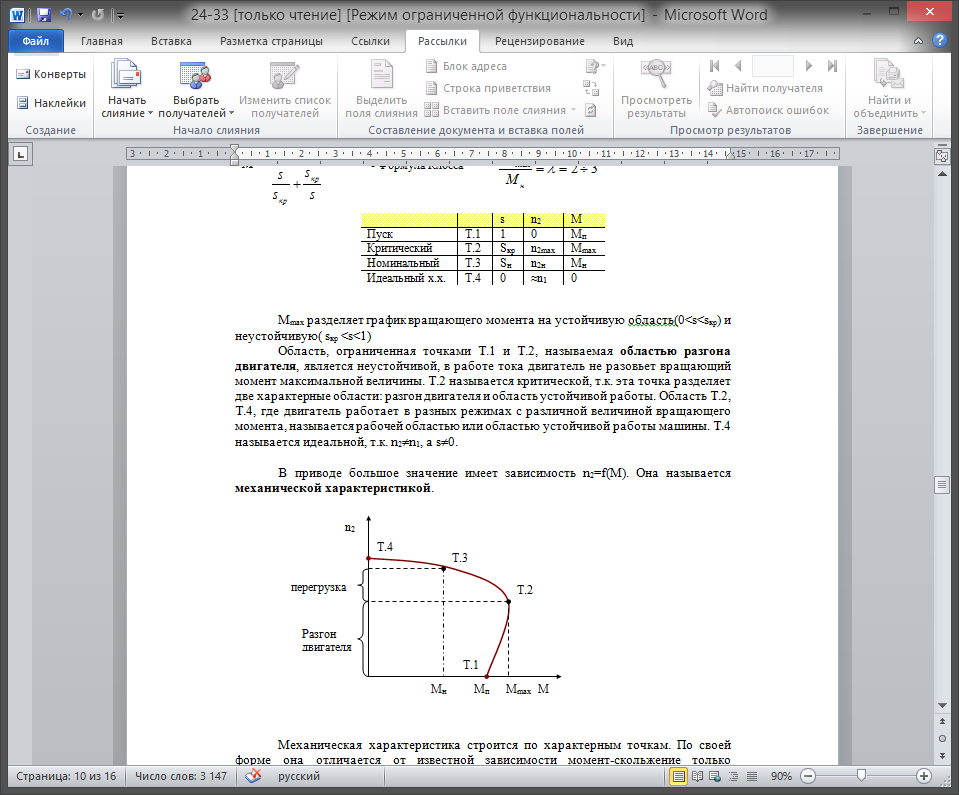Click the Undo icon in quick access toolbar
Viewport: 959px width, 795px height.
pyautogui.click(x=65, y=15)
